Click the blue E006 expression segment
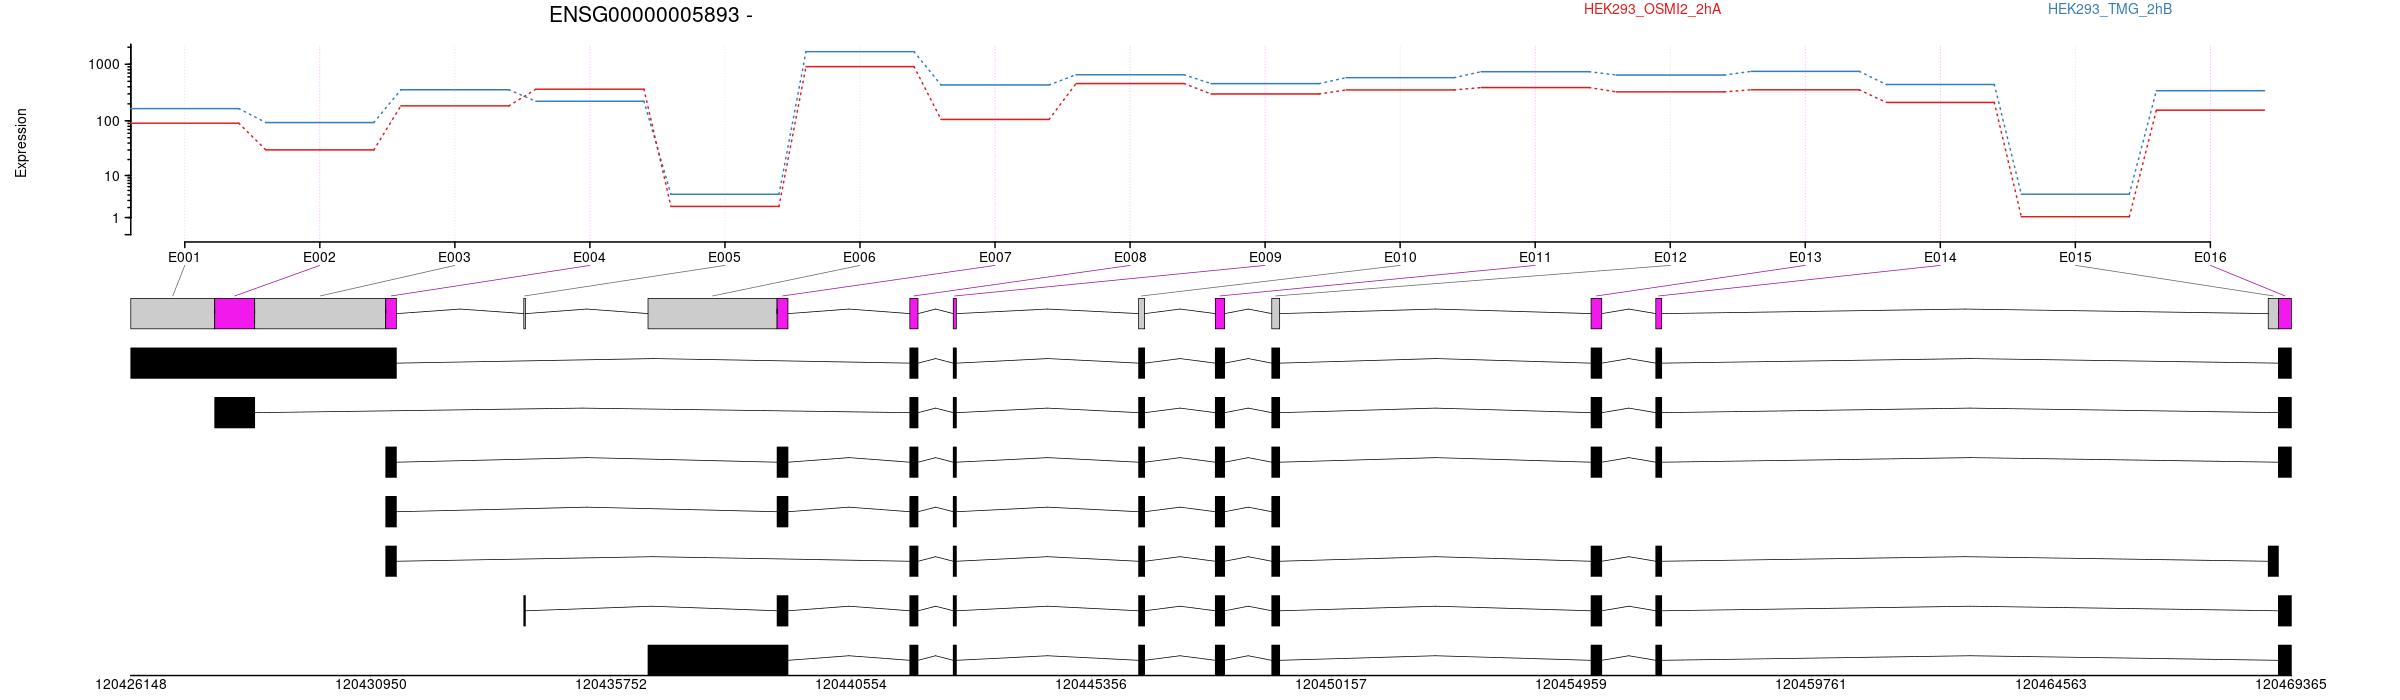The image size is (2400, 700). 859,51
